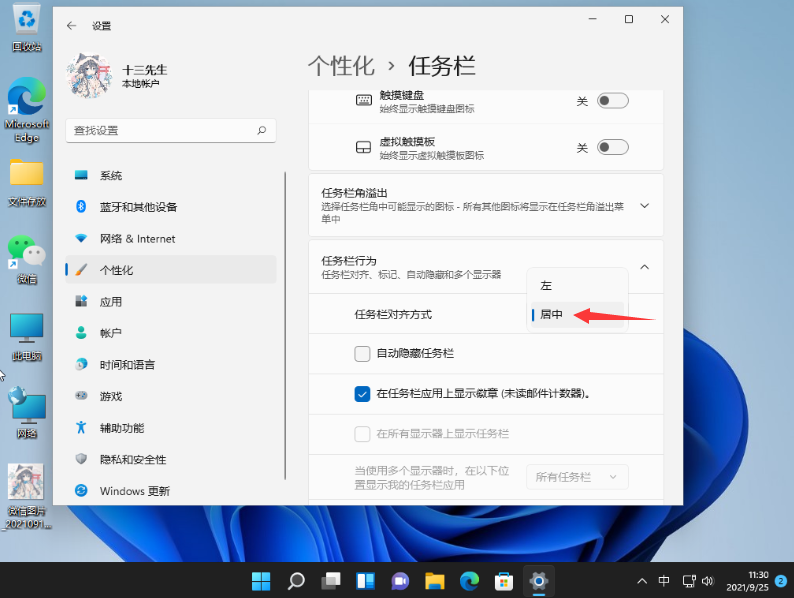Uncheck 在任务栏应用上显示徽章 checkbox
Image resolution: width=794 pixels, height=598 pixels.
pyautogui.click(x=363, y=393)
